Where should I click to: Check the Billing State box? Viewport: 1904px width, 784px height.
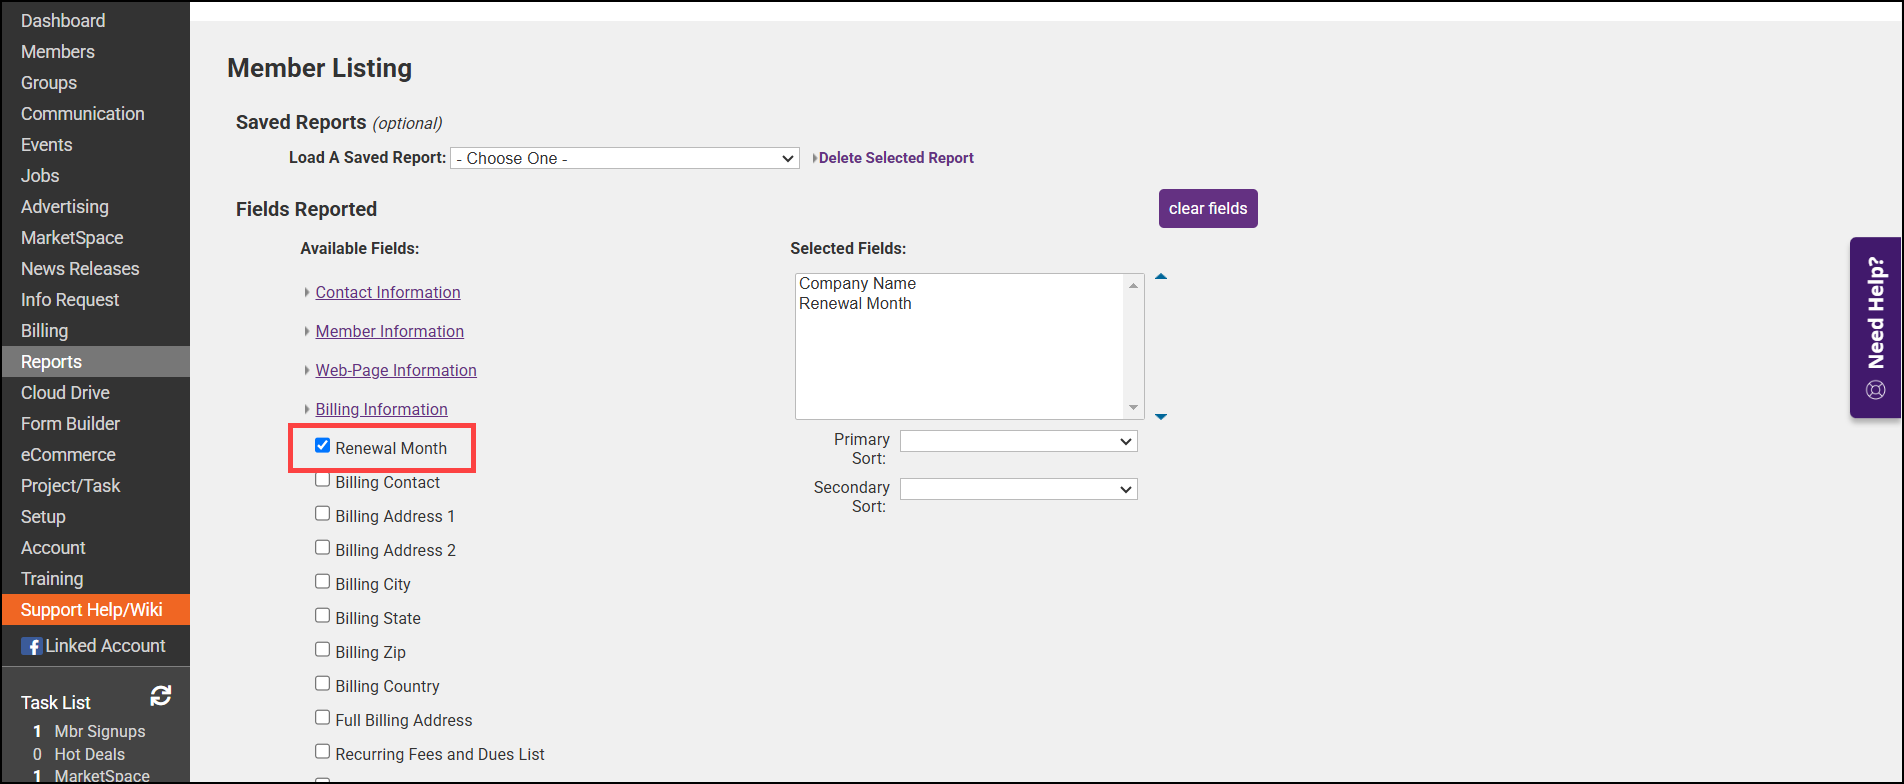[x=322, y=616]
